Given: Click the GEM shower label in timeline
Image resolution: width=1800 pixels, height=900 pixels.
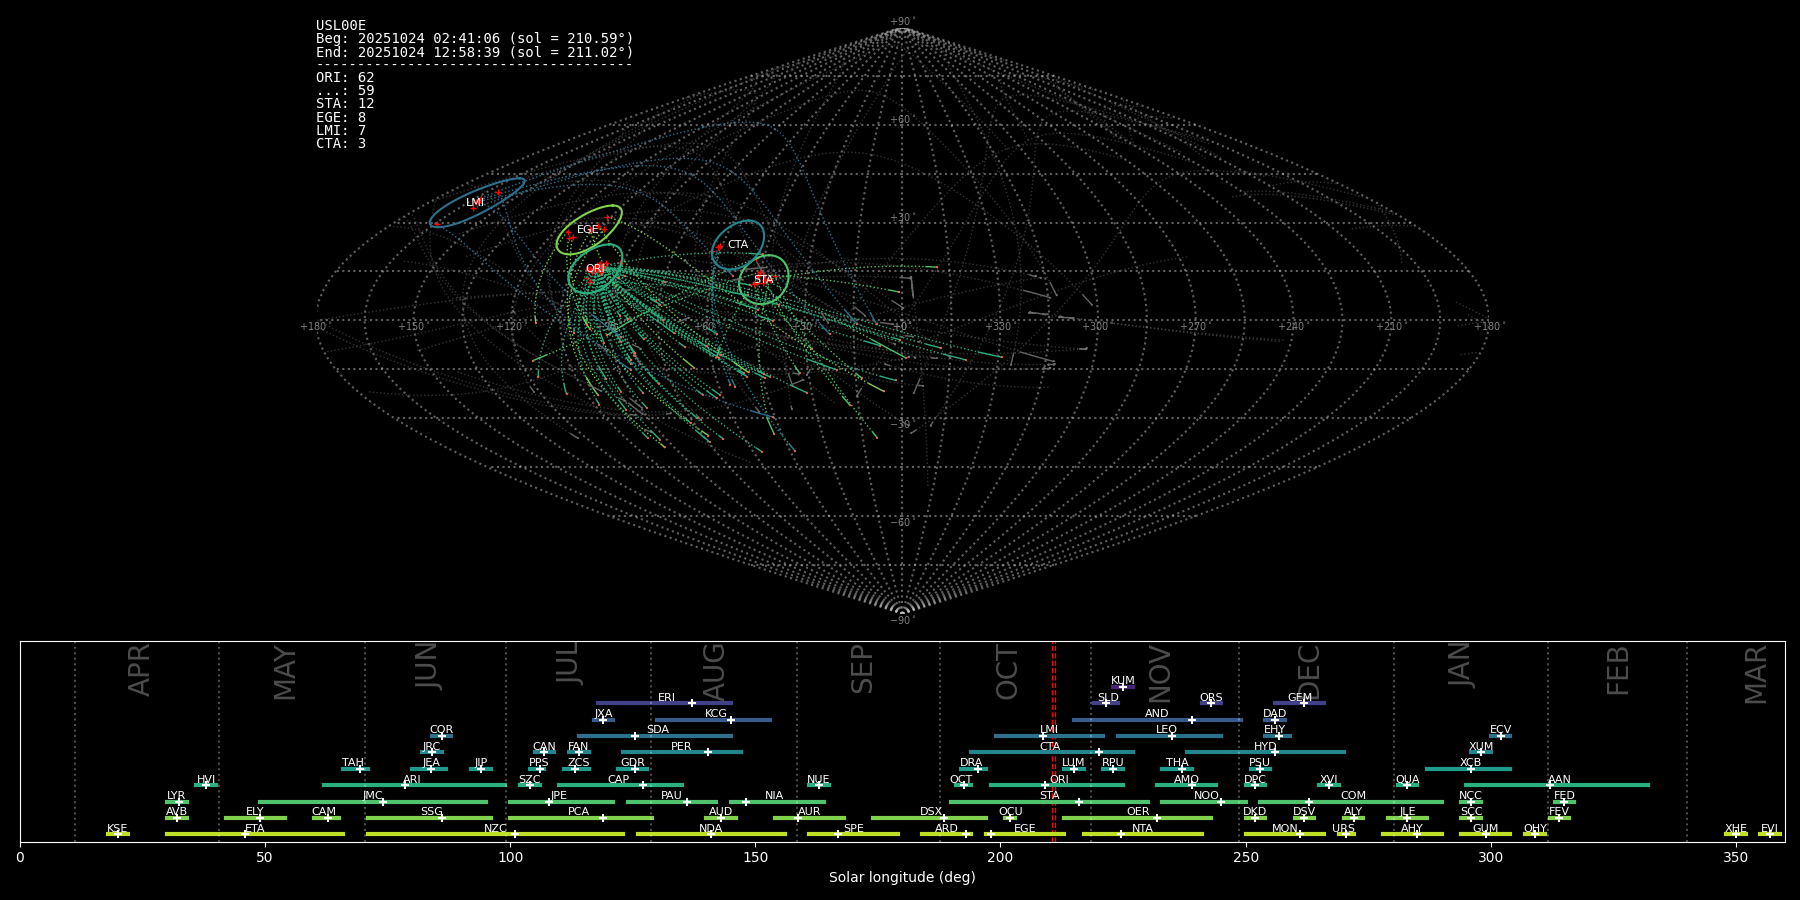Looking at the screenshot, I should [x=1300, y=698].
